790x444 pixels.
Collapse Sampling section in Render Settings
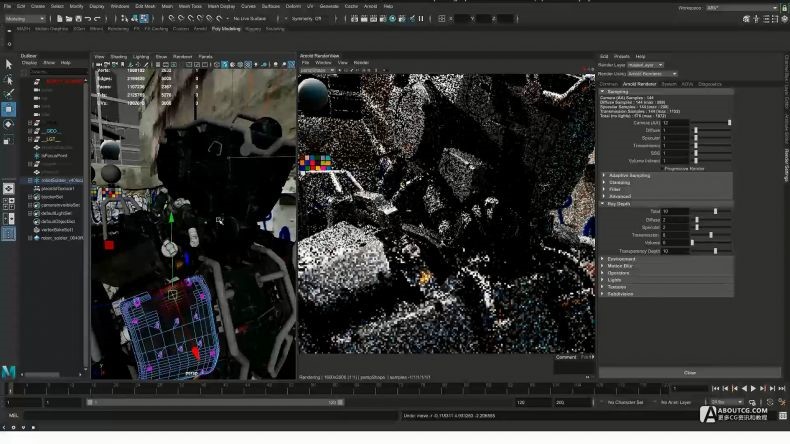coord(602,92)
